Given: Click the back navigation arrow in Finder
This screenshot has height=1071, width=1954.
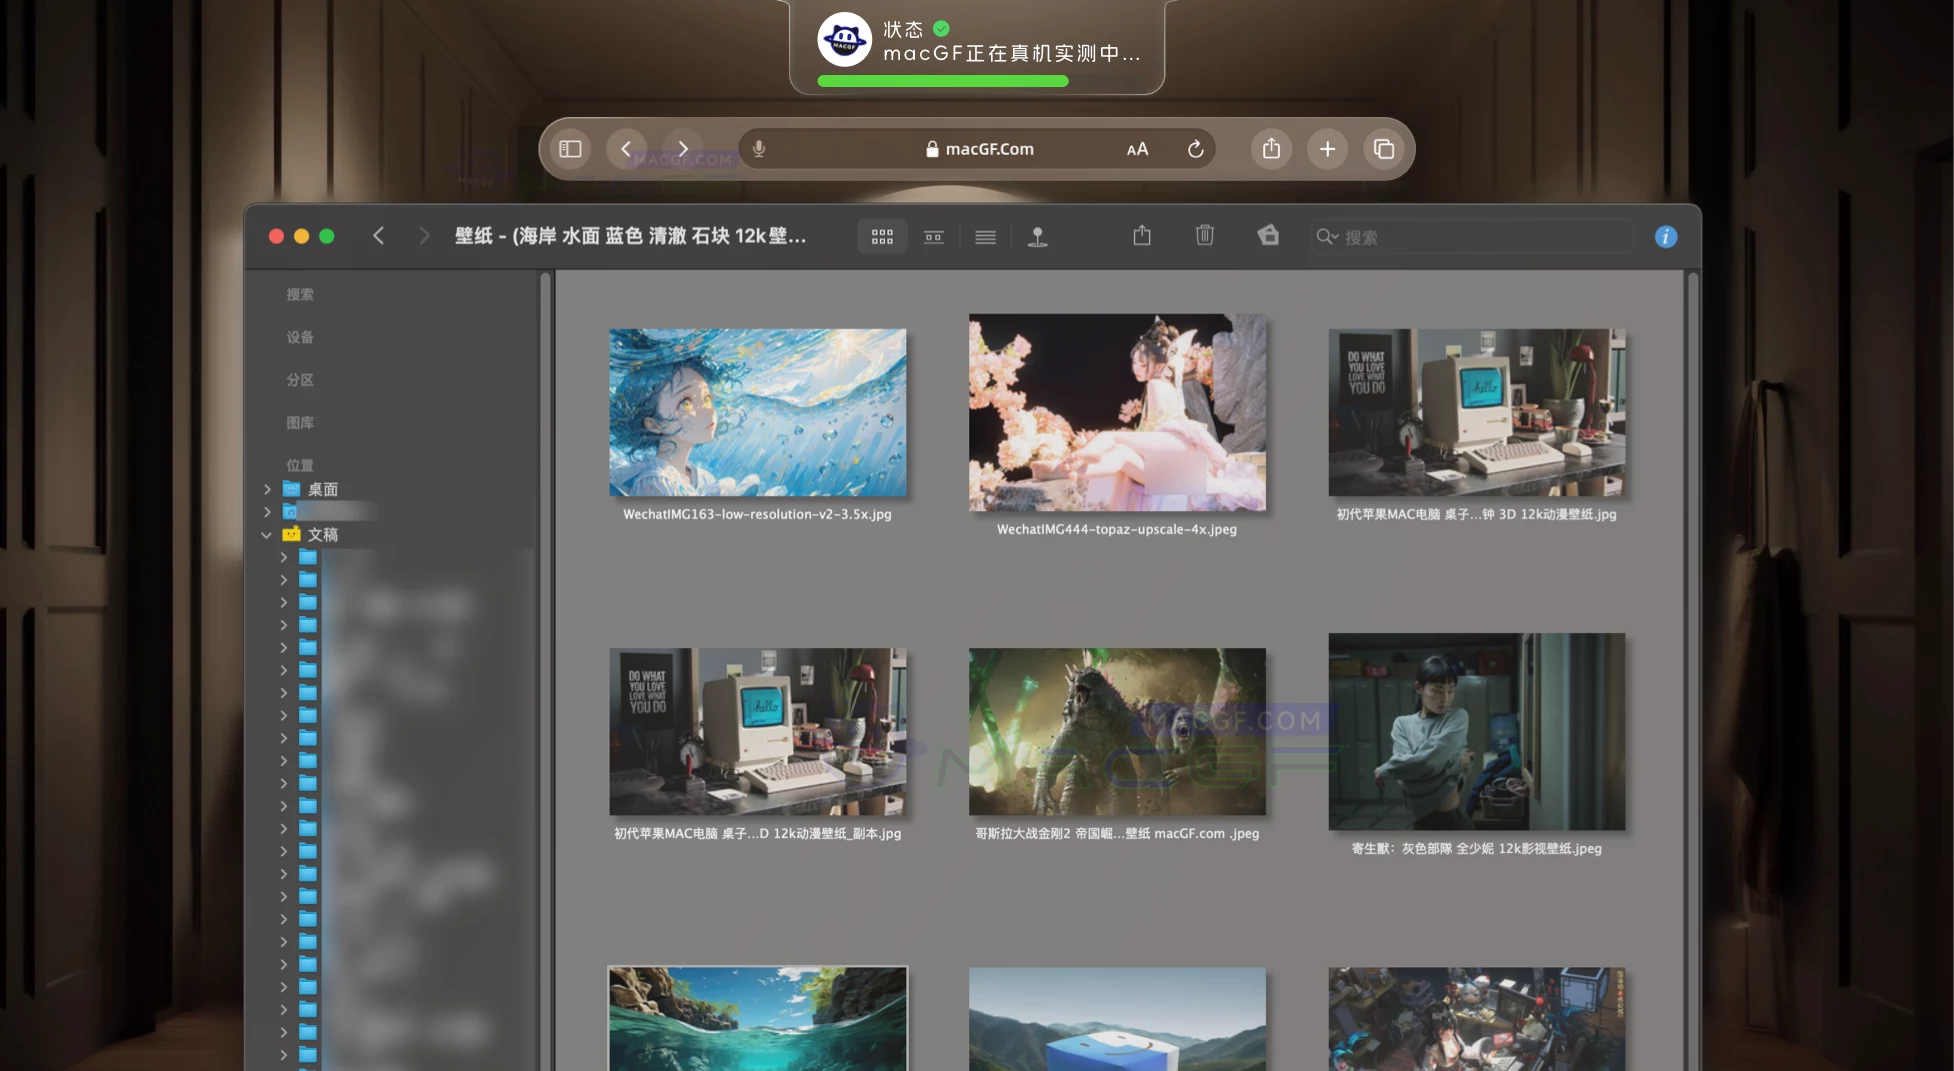Looking at the screenshot, I should click(378, 236).
